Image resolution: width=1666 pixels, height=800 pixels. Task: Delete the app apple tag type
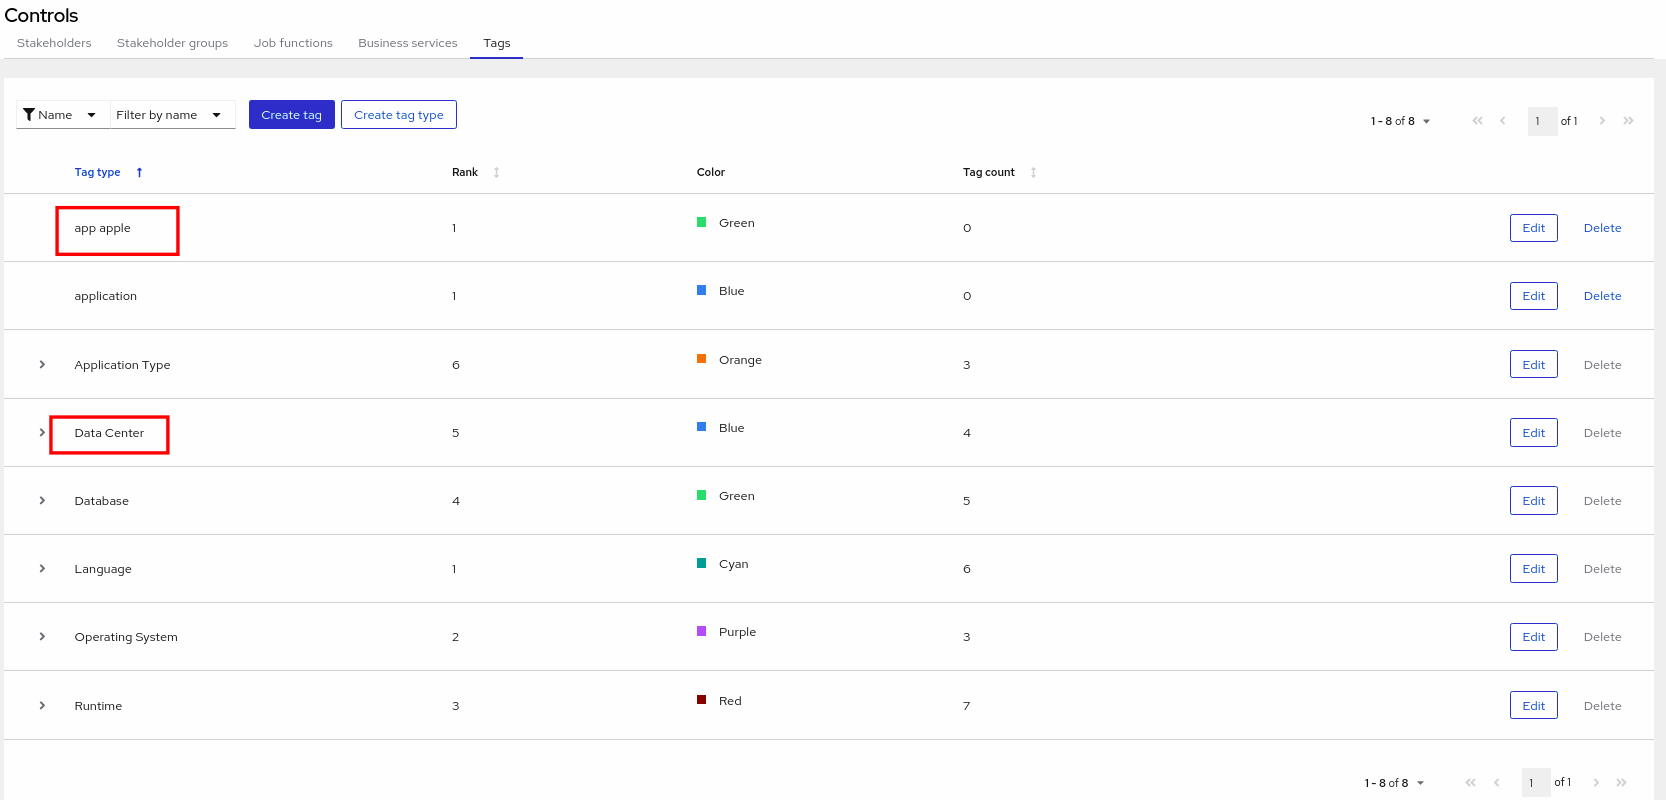tap(1602, 228)
